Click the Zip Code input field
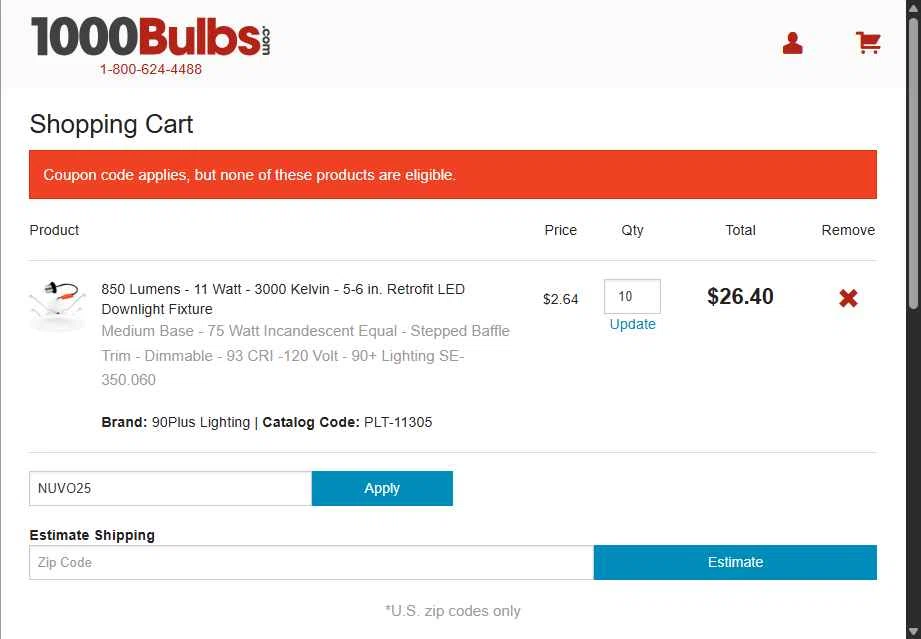Image resolution: width=921 pixels, height=639 pixels. click(x=311, y=563)
